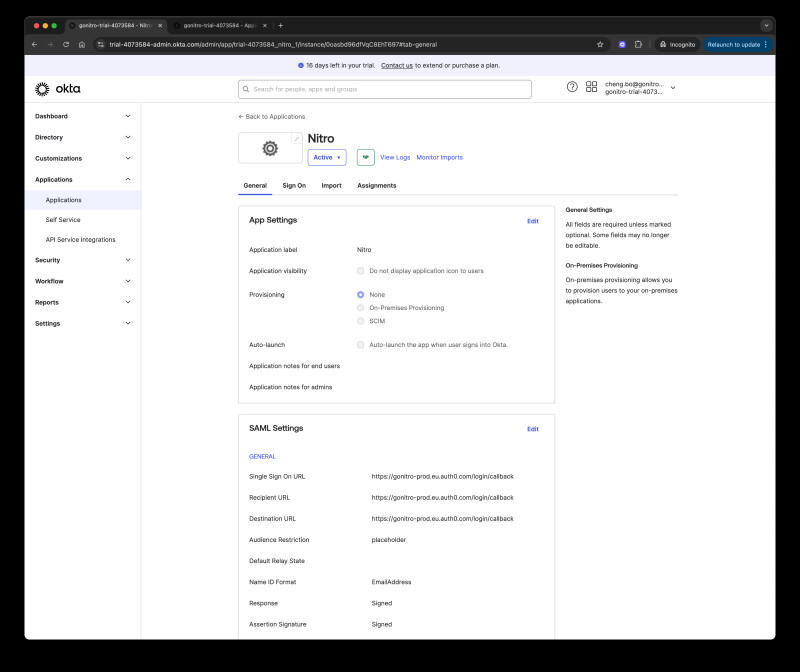
Task: Expand the Customizations menu
Action: [83, 158]
